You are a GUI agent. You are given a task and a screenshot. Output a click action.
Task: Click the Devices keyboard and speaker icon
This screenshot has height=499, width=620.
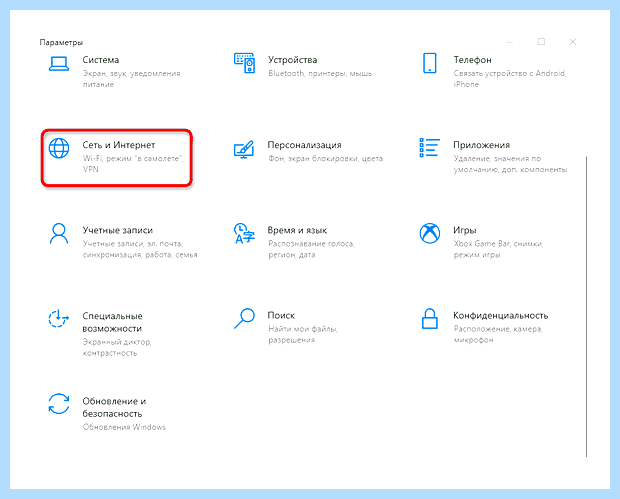pyautogui.click(x=244, y=63)
